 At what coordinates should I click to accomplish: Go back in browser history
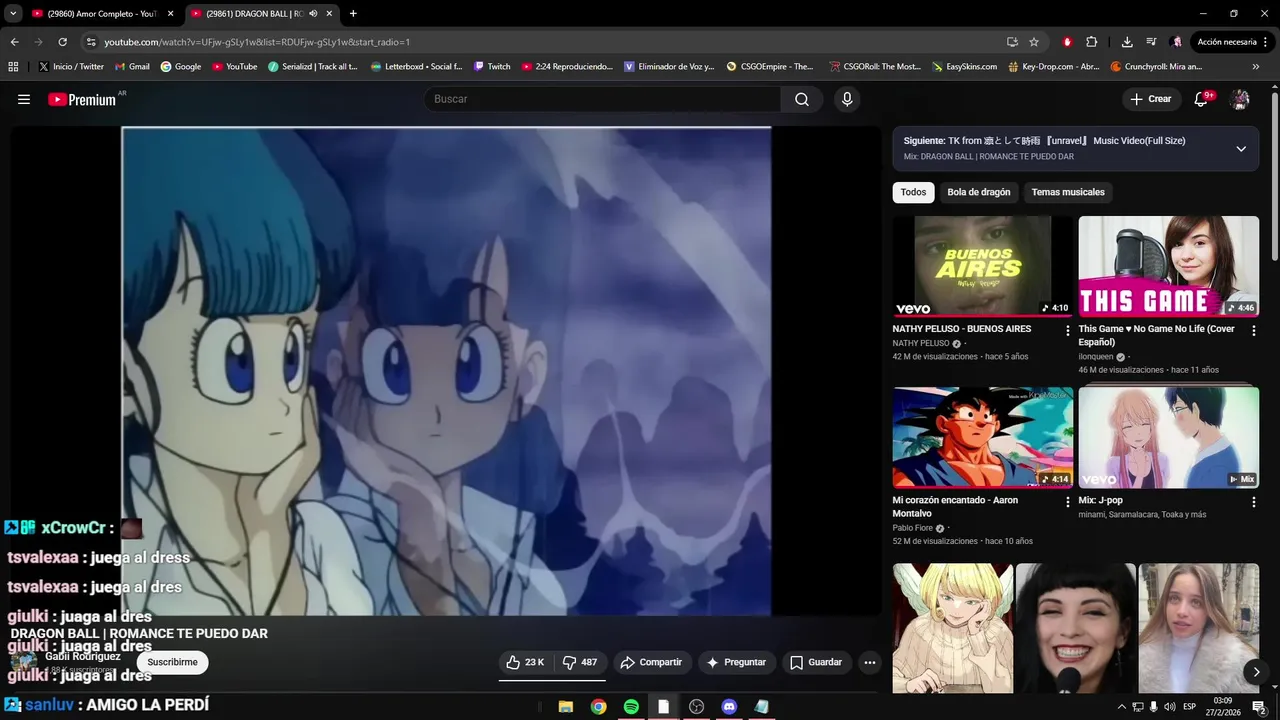click(14, 42)
